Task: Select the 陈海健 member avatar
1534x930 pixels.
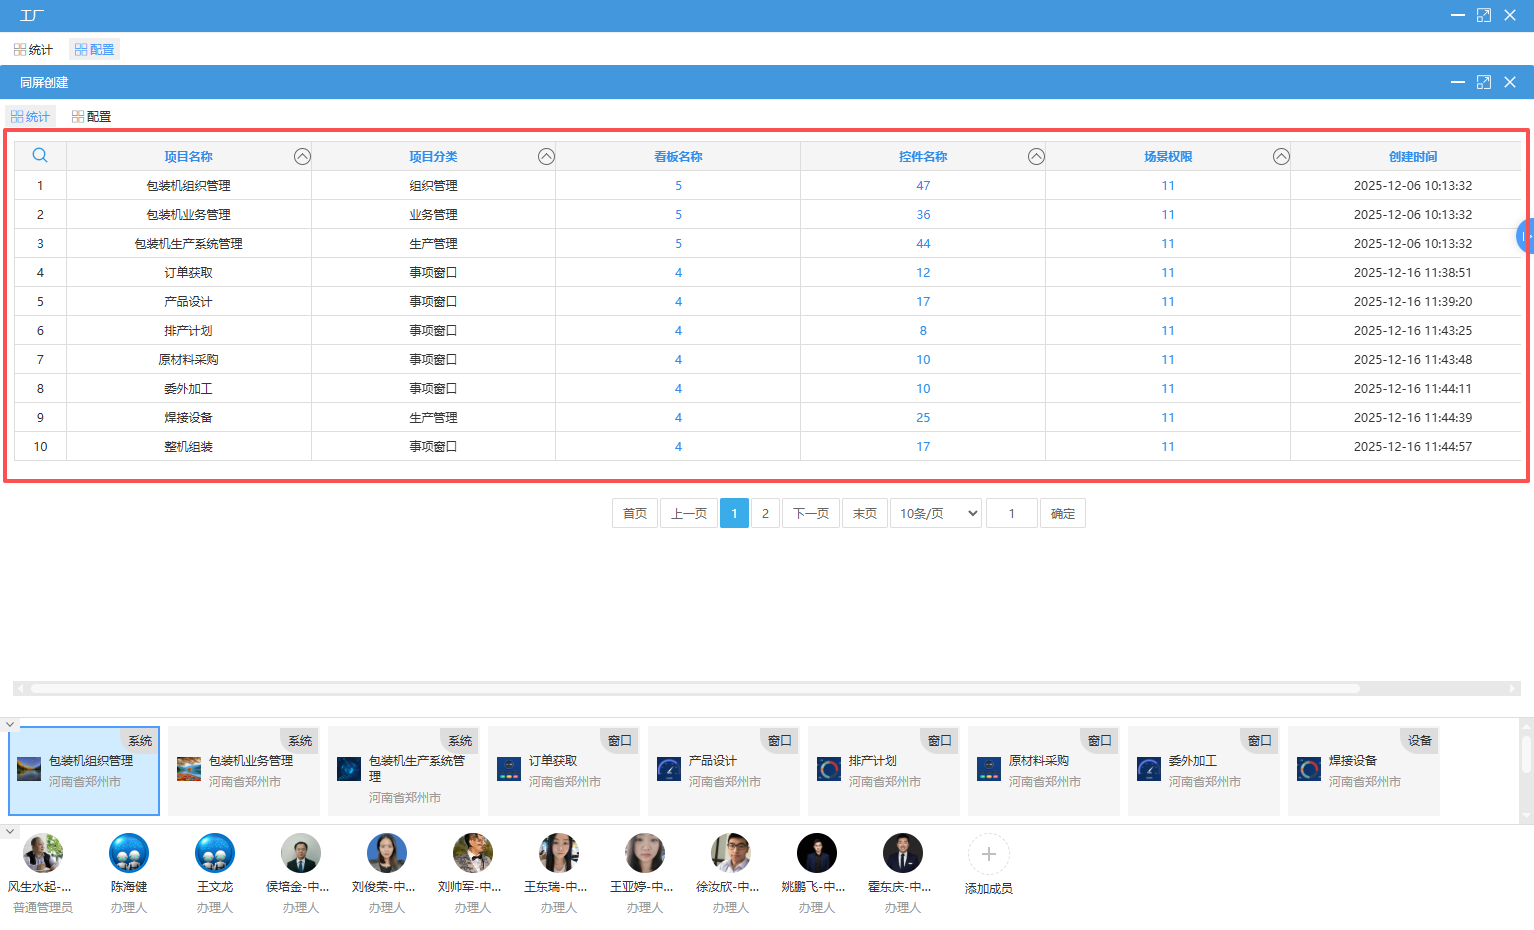Action: pos(129,853)
